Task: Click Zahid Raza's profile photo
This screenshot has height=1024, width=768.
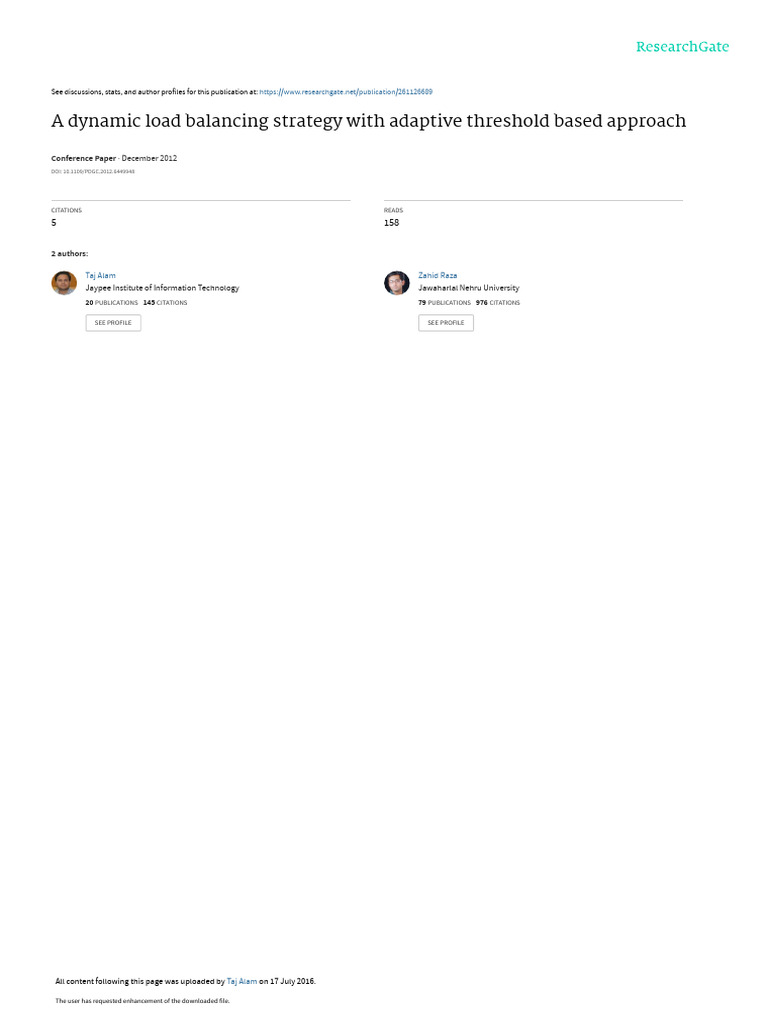Action: click(396, 283)
